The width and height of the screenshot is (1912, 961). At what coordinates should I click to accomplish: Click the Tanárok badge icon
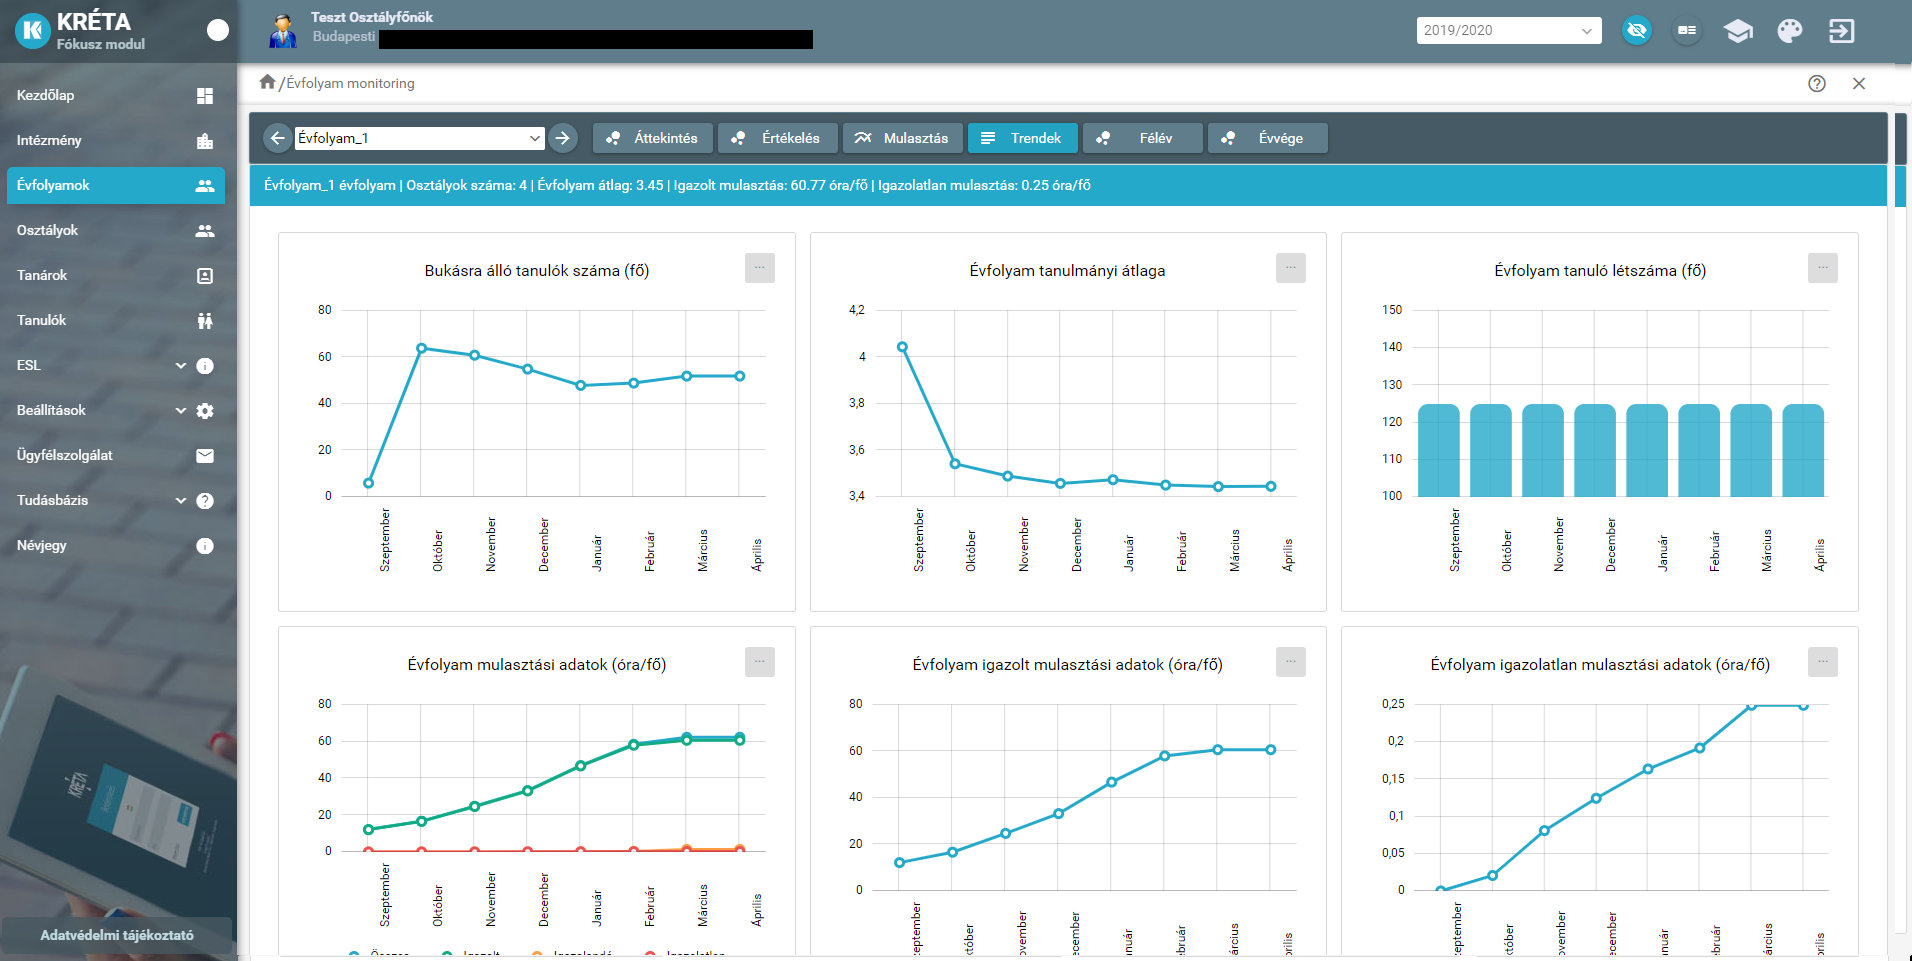coord(205,276)
